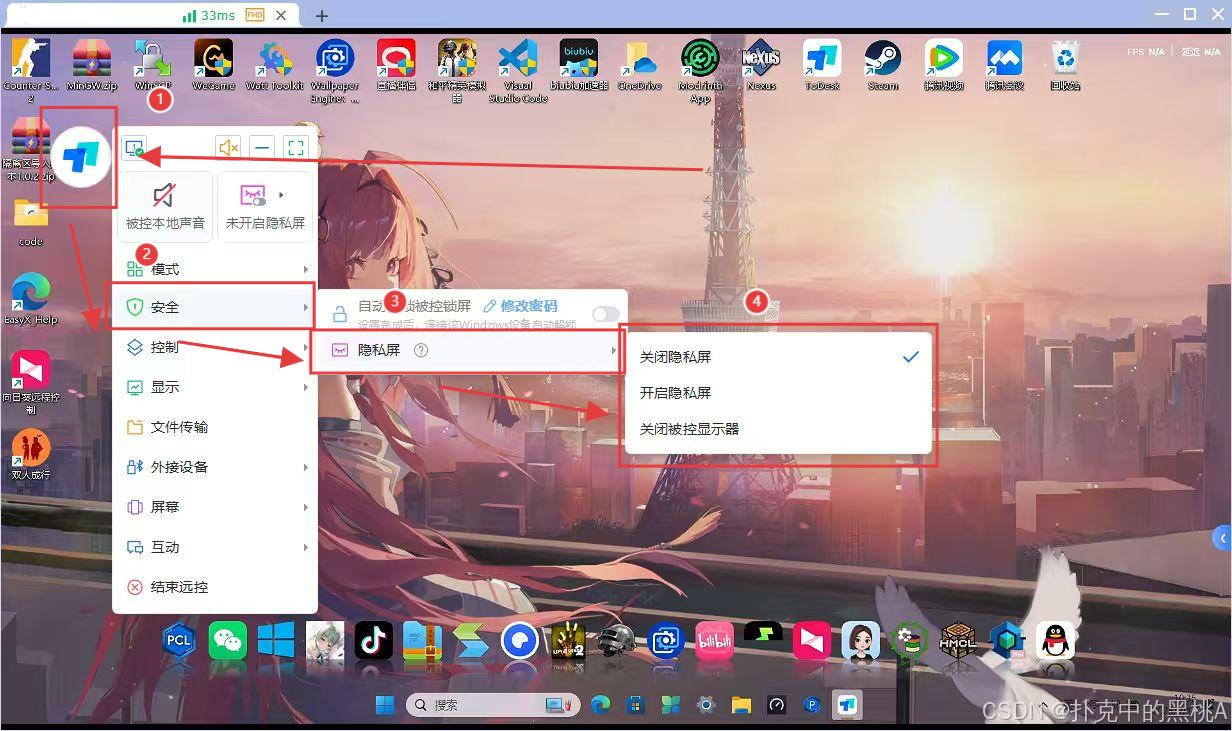Open the 互动 menu item
The image size is (1232, 731).
(x=215, y=547)
